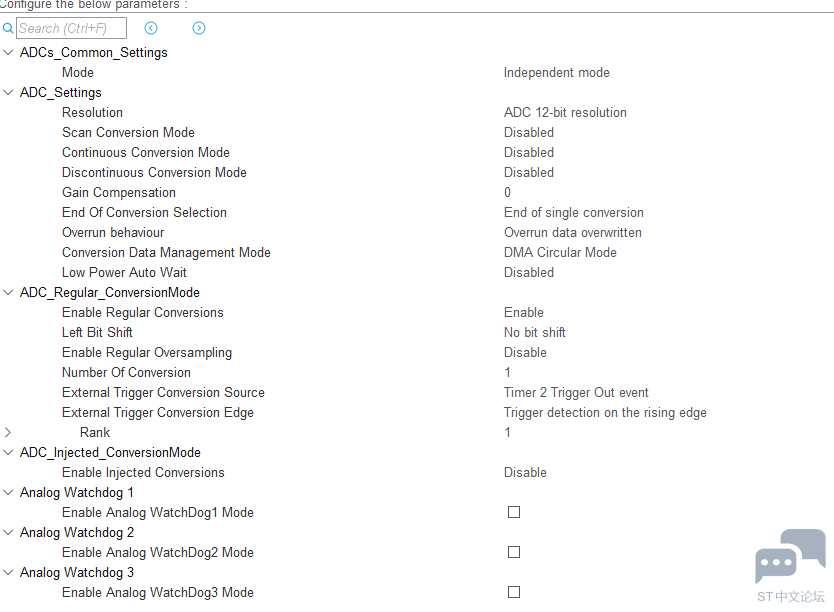Image resolution: width=834 pixels, height=612 pixels.
Task: Go to previous search result arrow
Action: [151, 28]
